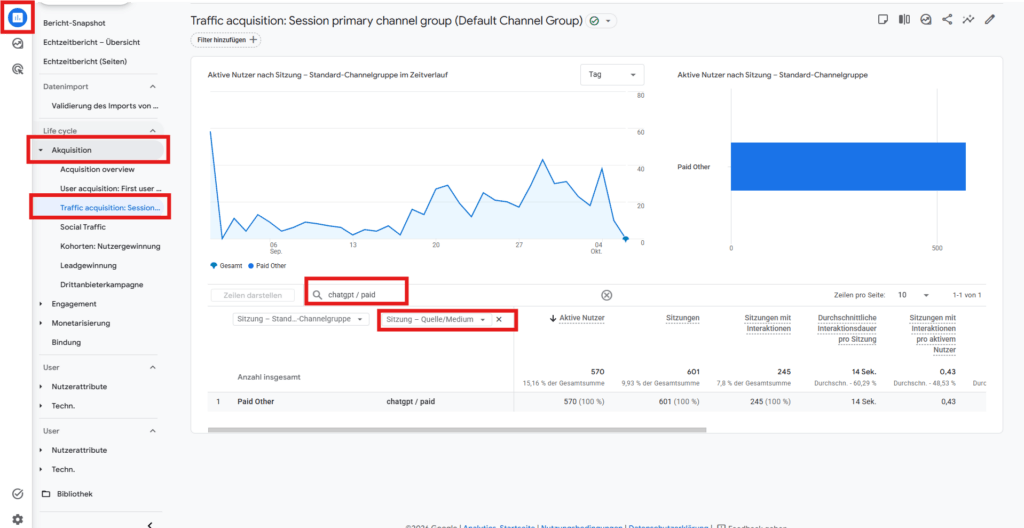1024x528 pixels.
Task: Open Drittanbieterkampagne report
Action: pos(101,284)
